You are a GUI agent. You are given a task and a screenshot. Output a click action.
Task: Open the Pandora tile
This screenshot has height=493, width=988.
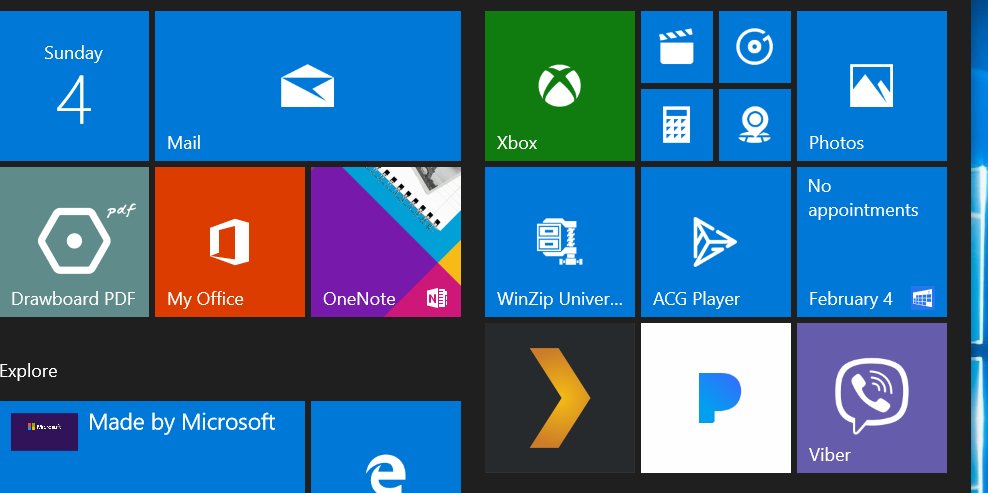click(716, 398)
